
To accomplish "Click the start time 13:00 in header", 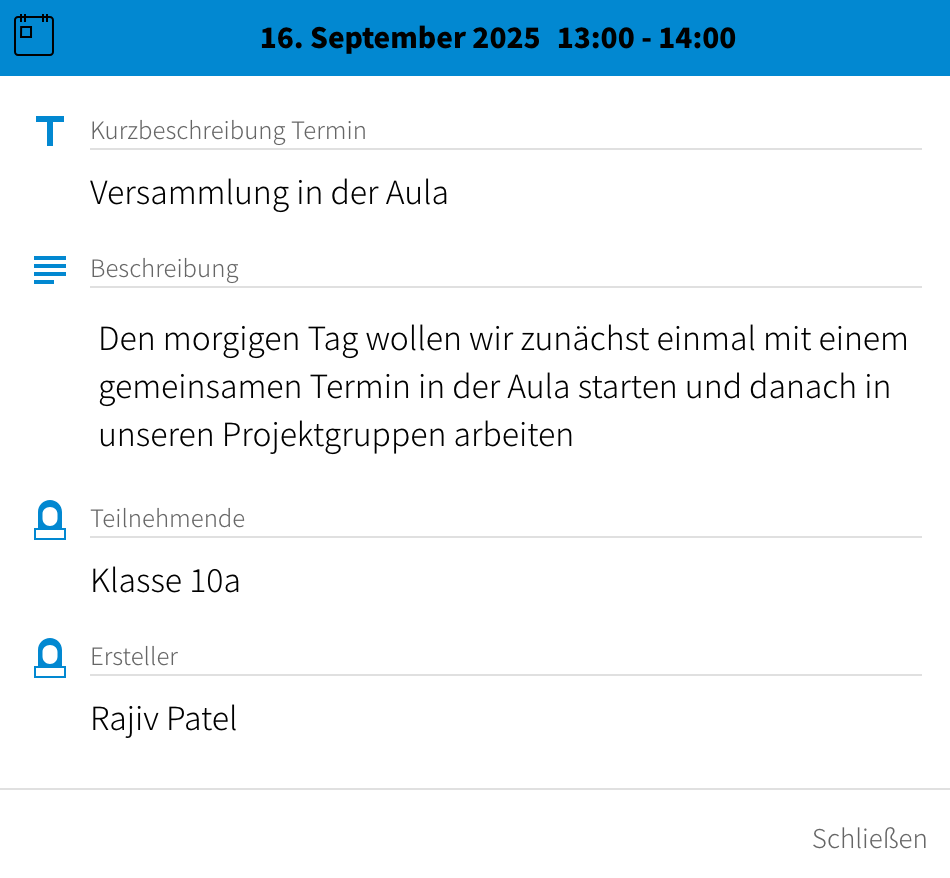I will tap(595, 38).
